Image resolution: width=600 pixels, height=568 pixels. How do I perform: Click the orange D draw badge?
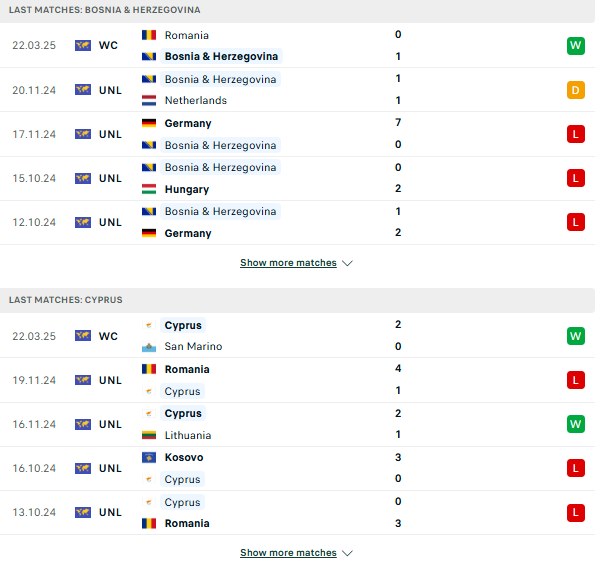pyautogui.click(x=576, y=90)
